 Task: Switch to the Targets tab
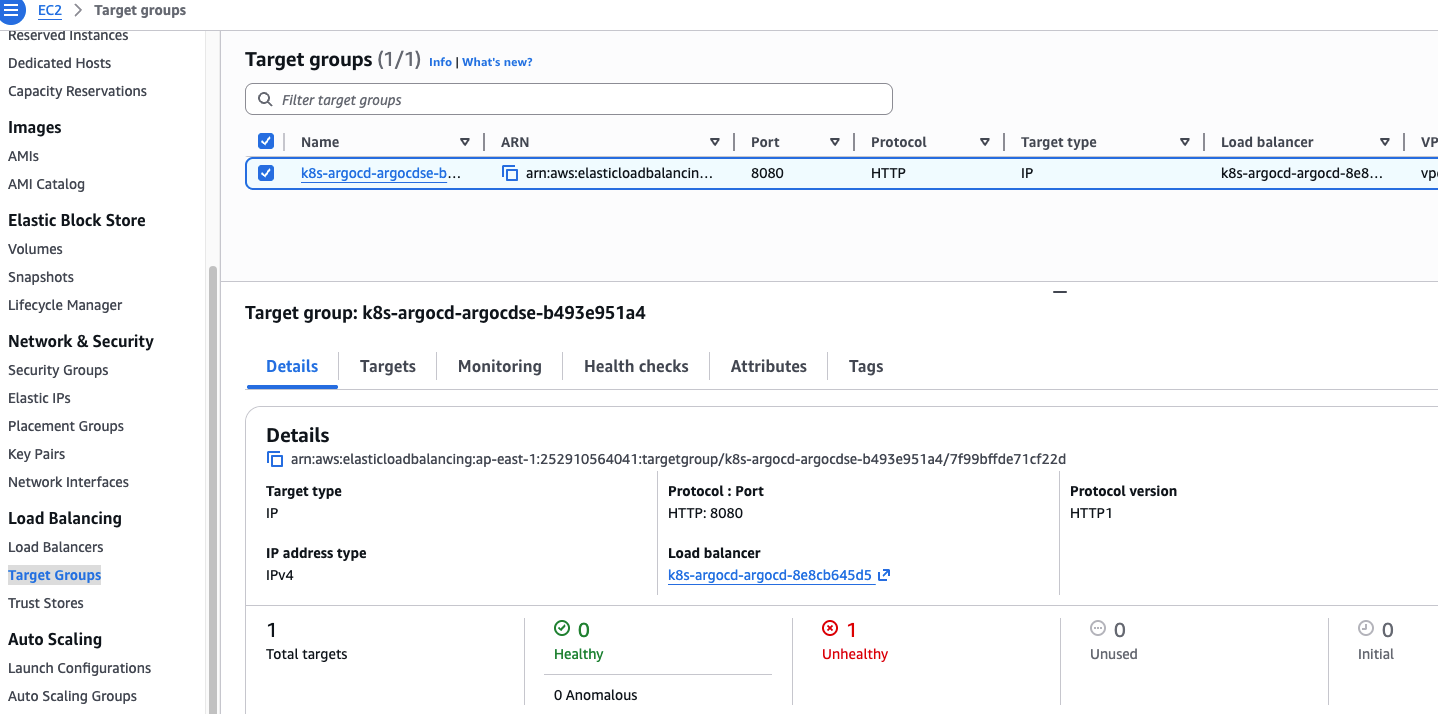click(387, 366)
